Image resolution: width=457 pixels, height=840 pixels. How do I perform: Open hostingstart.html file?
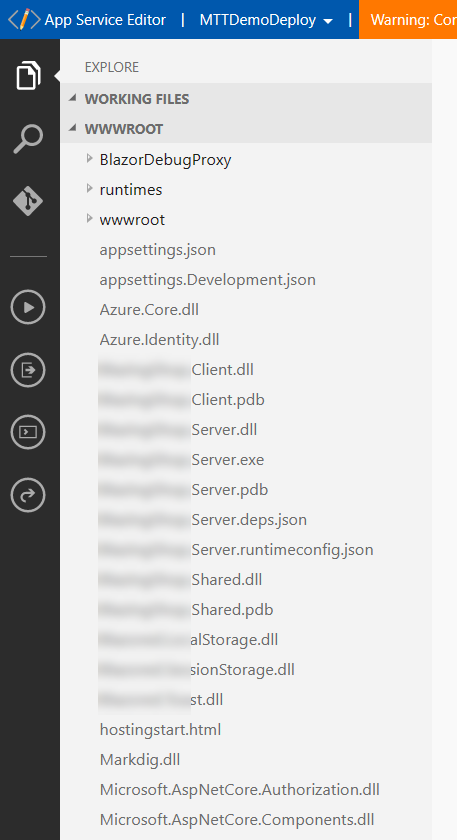click(x=160, y=730)
